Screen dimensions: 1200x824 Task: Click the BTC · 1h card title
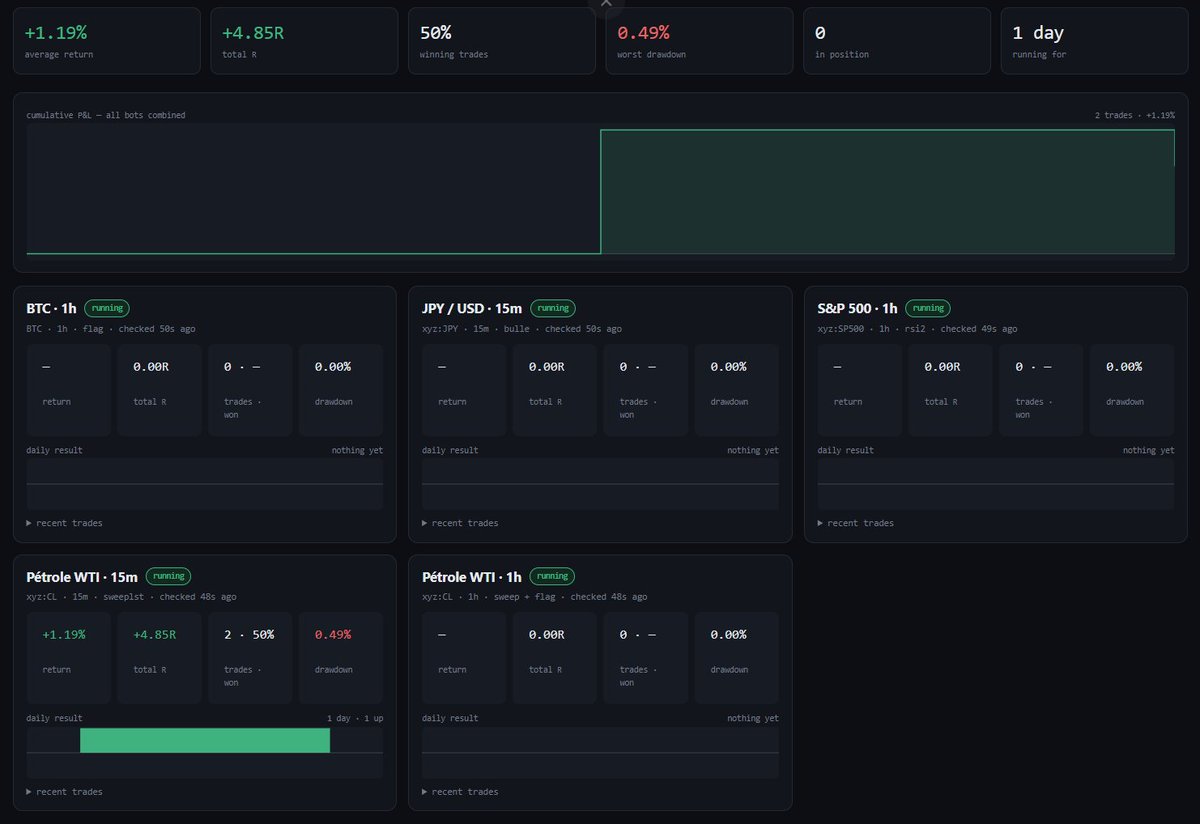pos(51,308)
